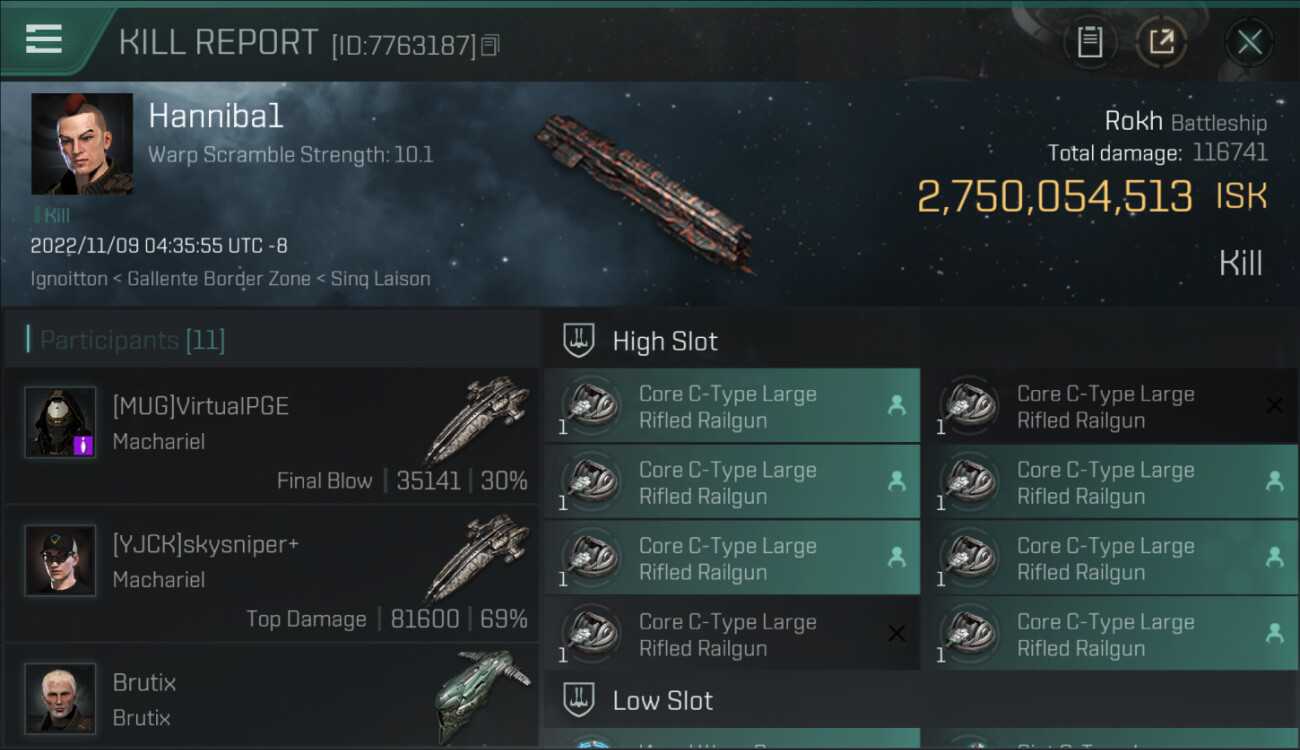Copy the kill report ID number
Image resolution: width=1300 pixels, height=750 pixels.
point(490,45)
